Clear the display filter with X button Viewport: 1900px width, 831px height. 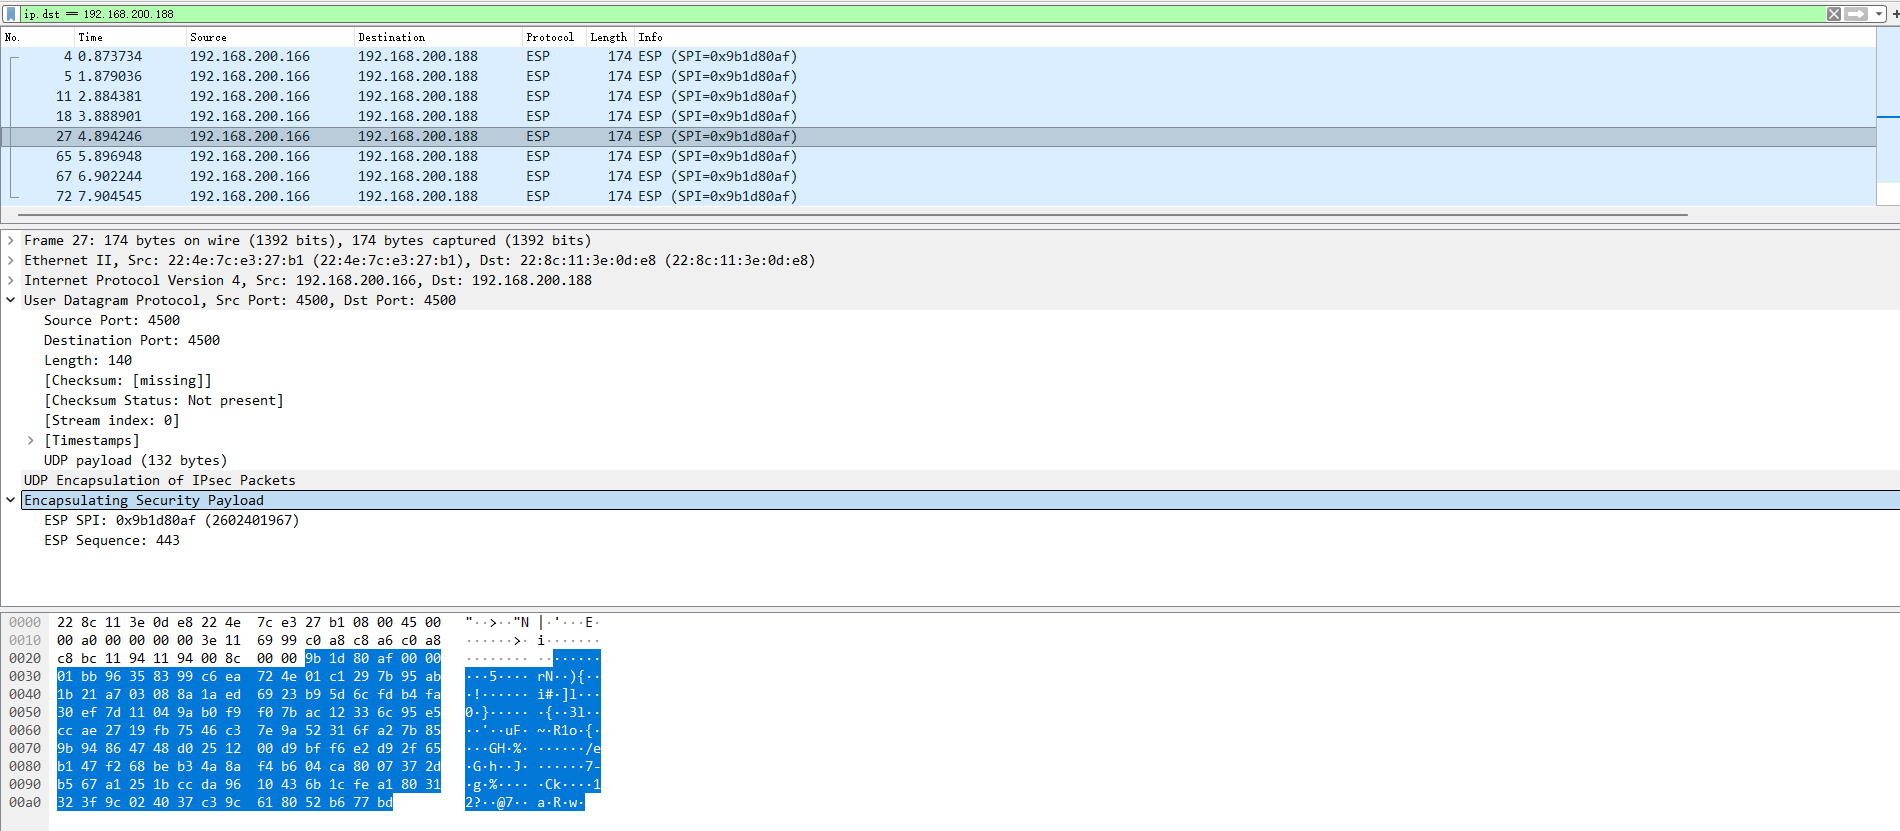click(x=1834, y=14)
